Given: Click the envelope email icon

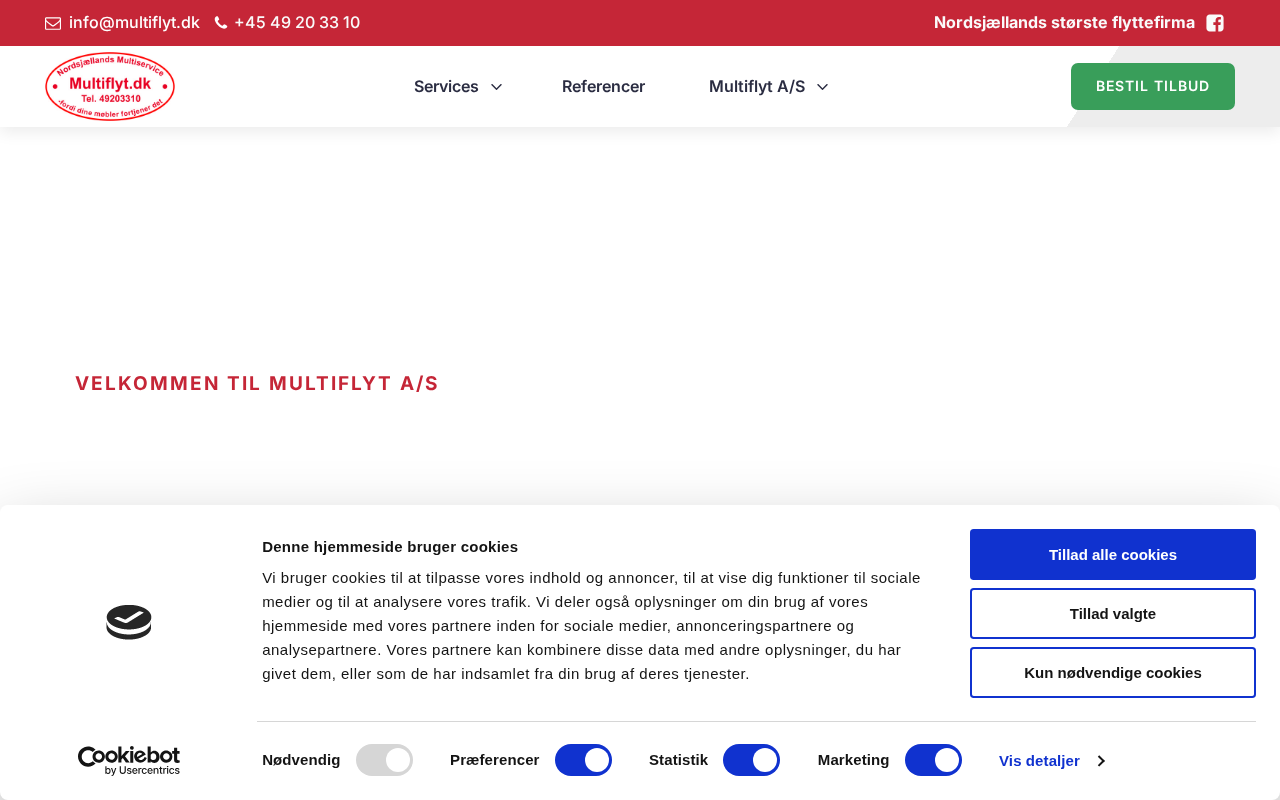Looking at the screenshot, I should click(x=53, y=23).
